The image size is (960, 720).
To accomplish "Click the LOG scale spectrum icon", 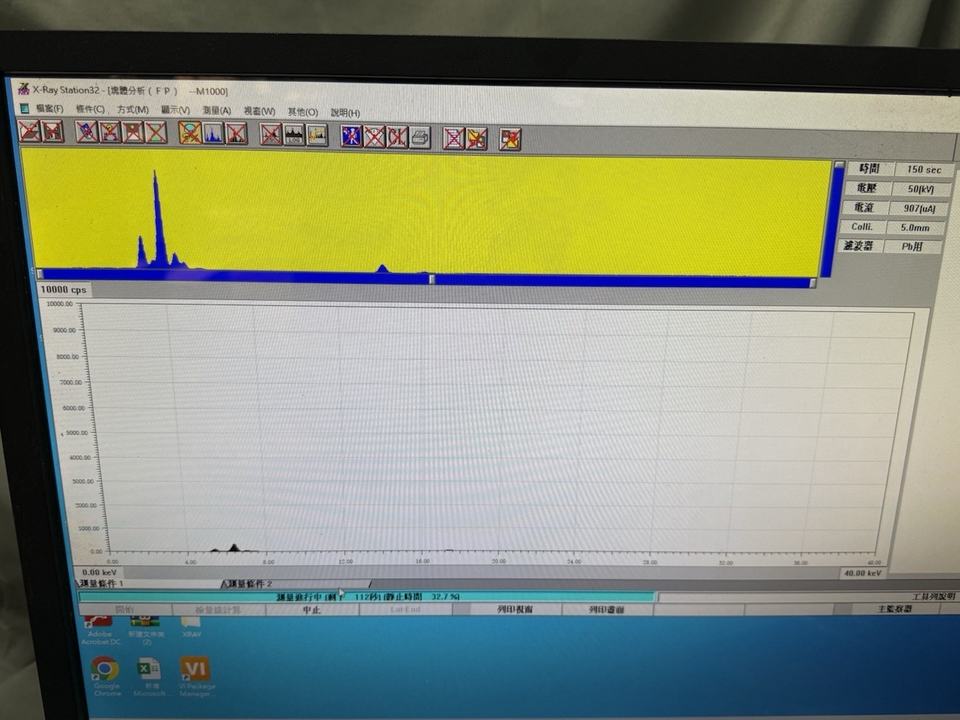I will (x=294, y=135).
